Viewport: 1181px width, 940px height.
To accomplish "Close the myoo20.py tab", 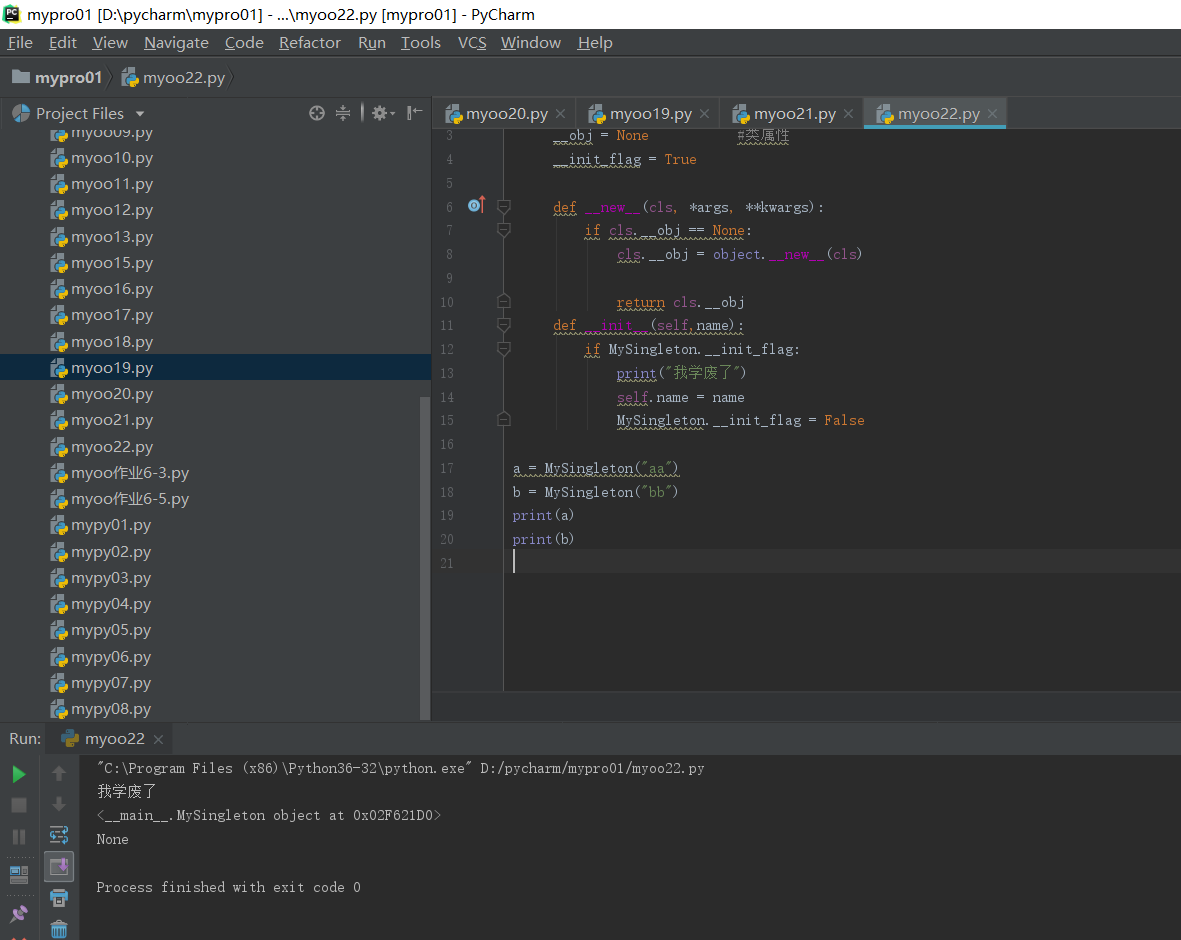I will tap(560, 114).
